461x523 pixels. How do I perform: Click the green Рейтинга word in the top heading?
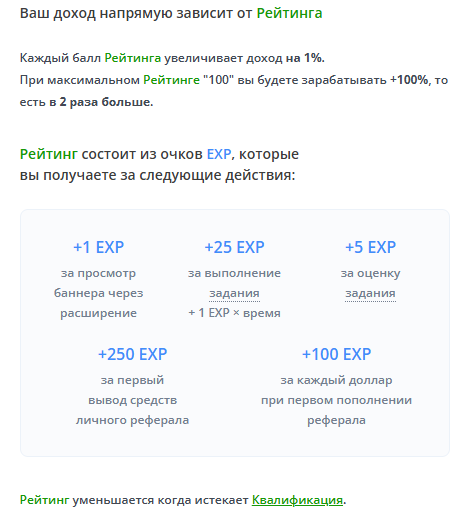point(289,13)
